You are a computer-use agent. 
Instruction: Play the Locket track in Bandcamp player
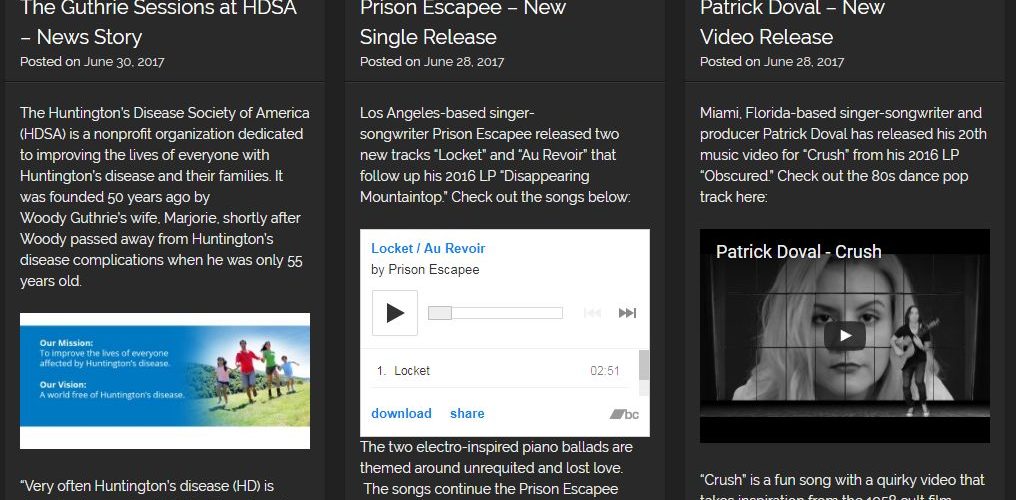coord(395,313)
